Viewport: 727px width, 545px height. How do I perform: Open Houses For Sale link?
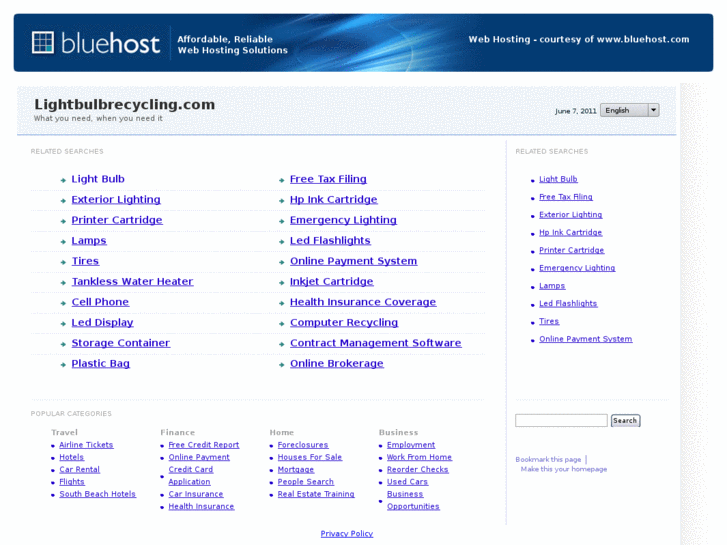310,457
